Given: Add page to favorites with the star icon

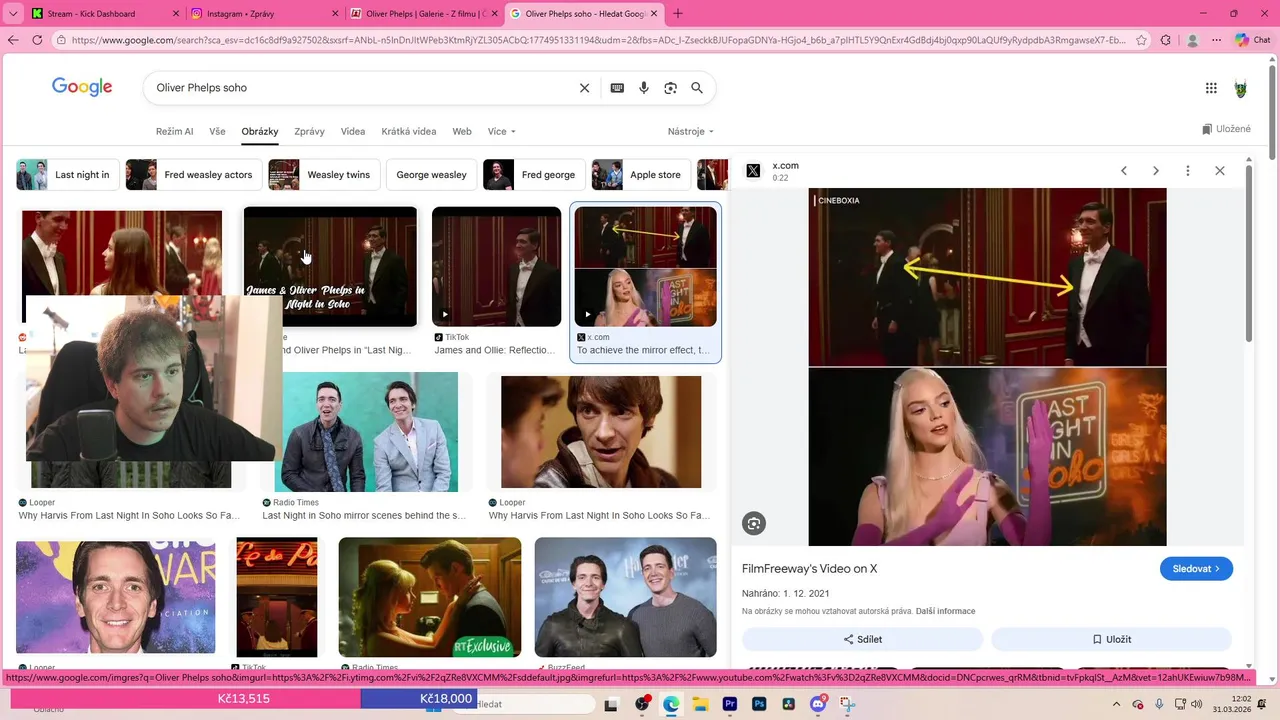Looking at the screenshot, I should [1142, 40].
